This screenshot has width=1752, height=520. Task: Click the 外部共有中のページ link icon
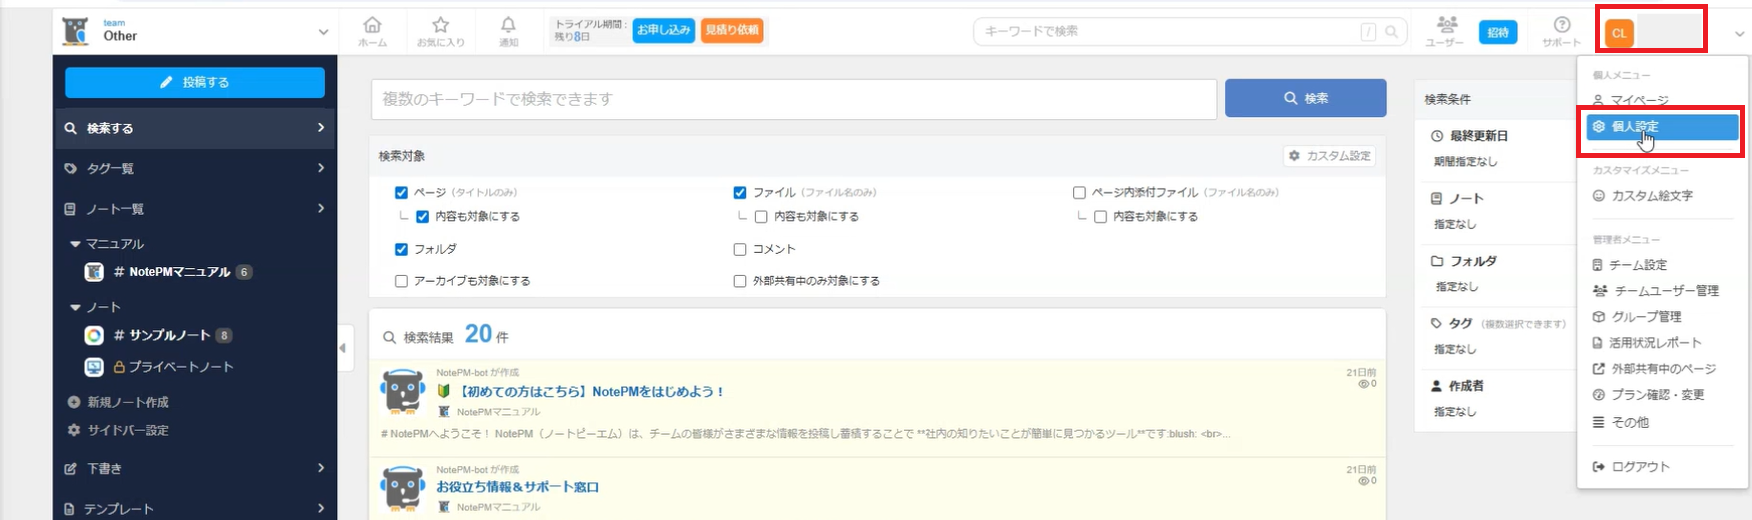coord(1599,369)
